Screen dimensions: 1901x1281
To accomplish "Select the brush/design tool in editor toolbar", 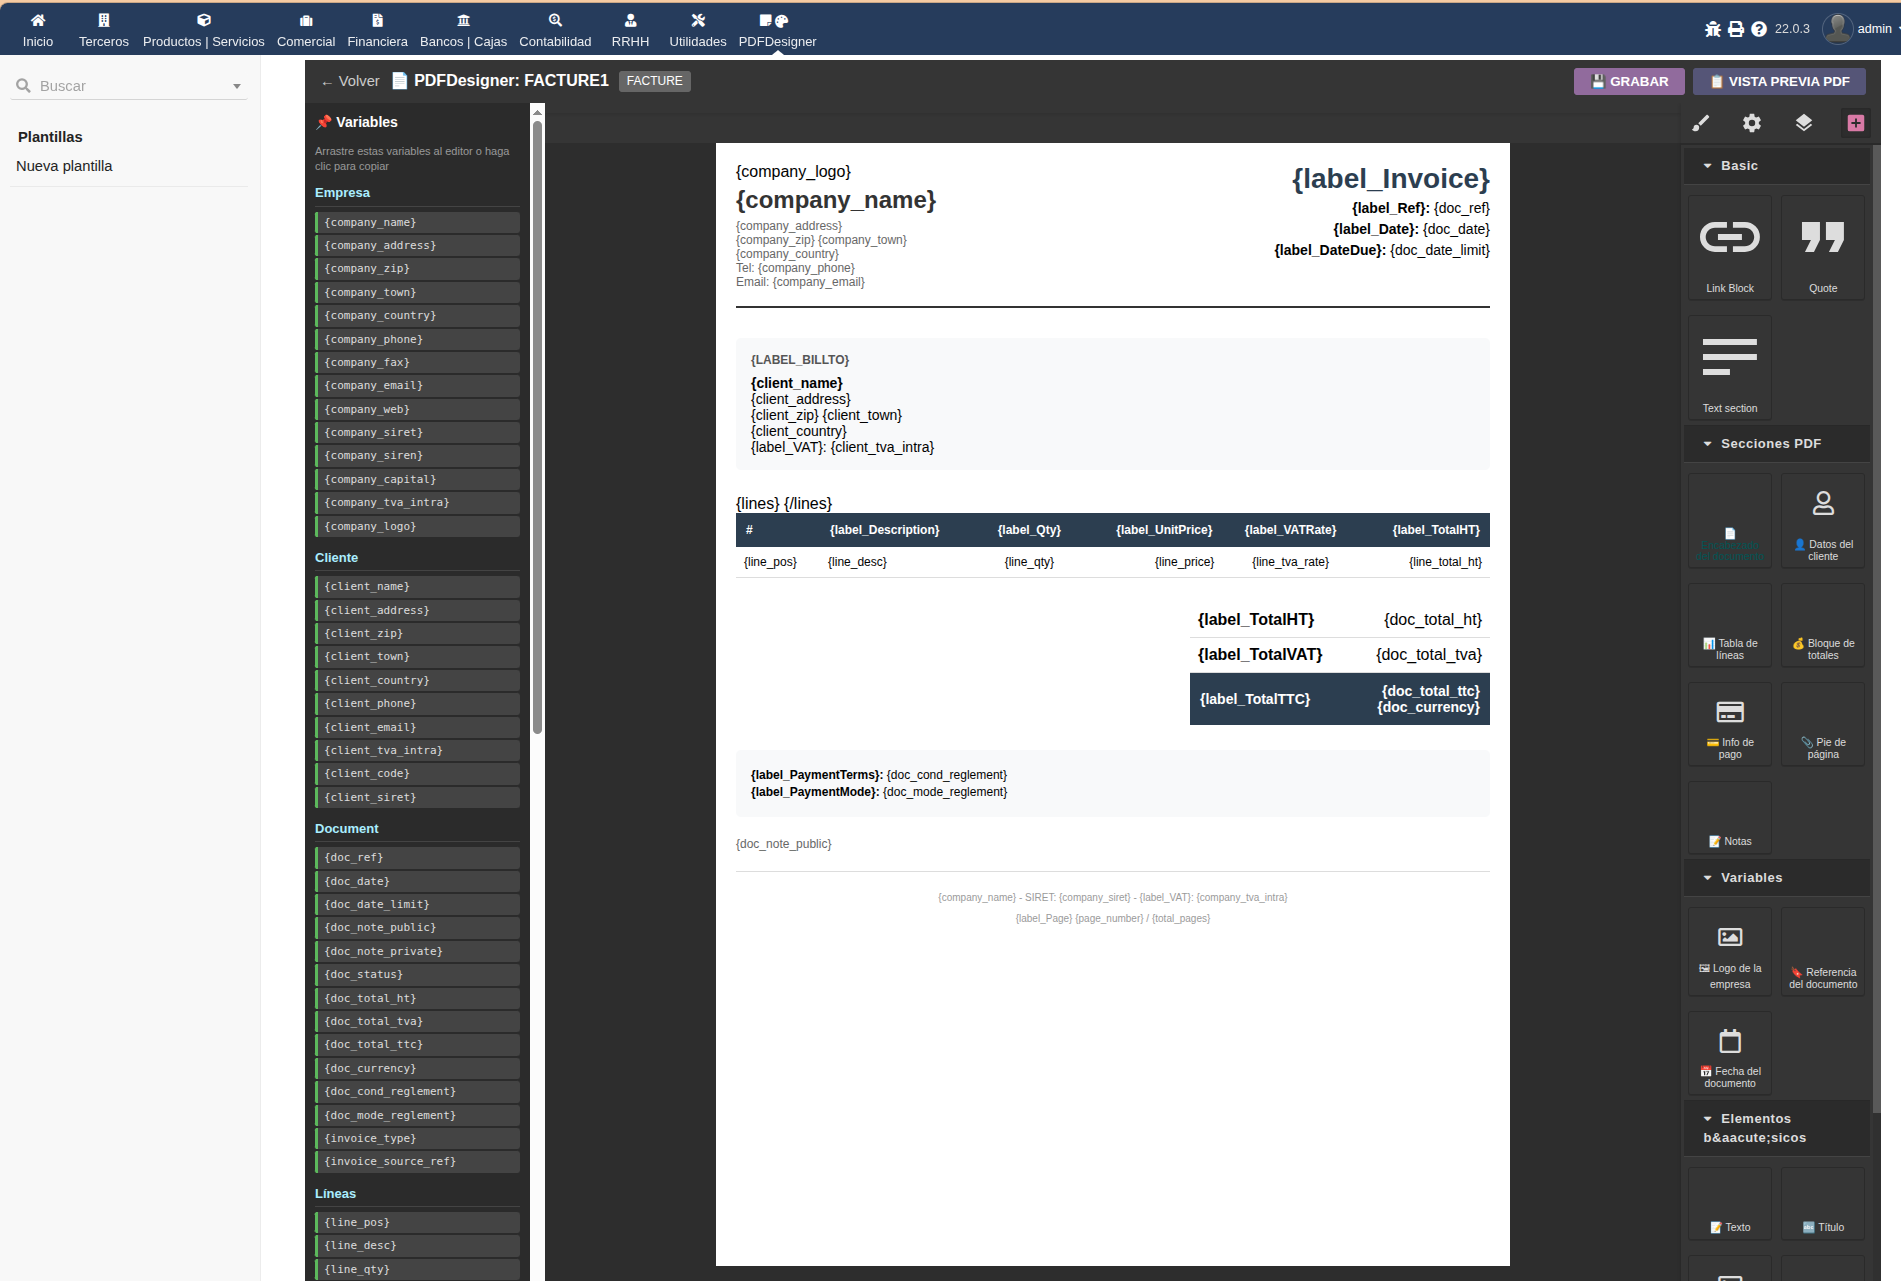I will [x=1700, y=122].
